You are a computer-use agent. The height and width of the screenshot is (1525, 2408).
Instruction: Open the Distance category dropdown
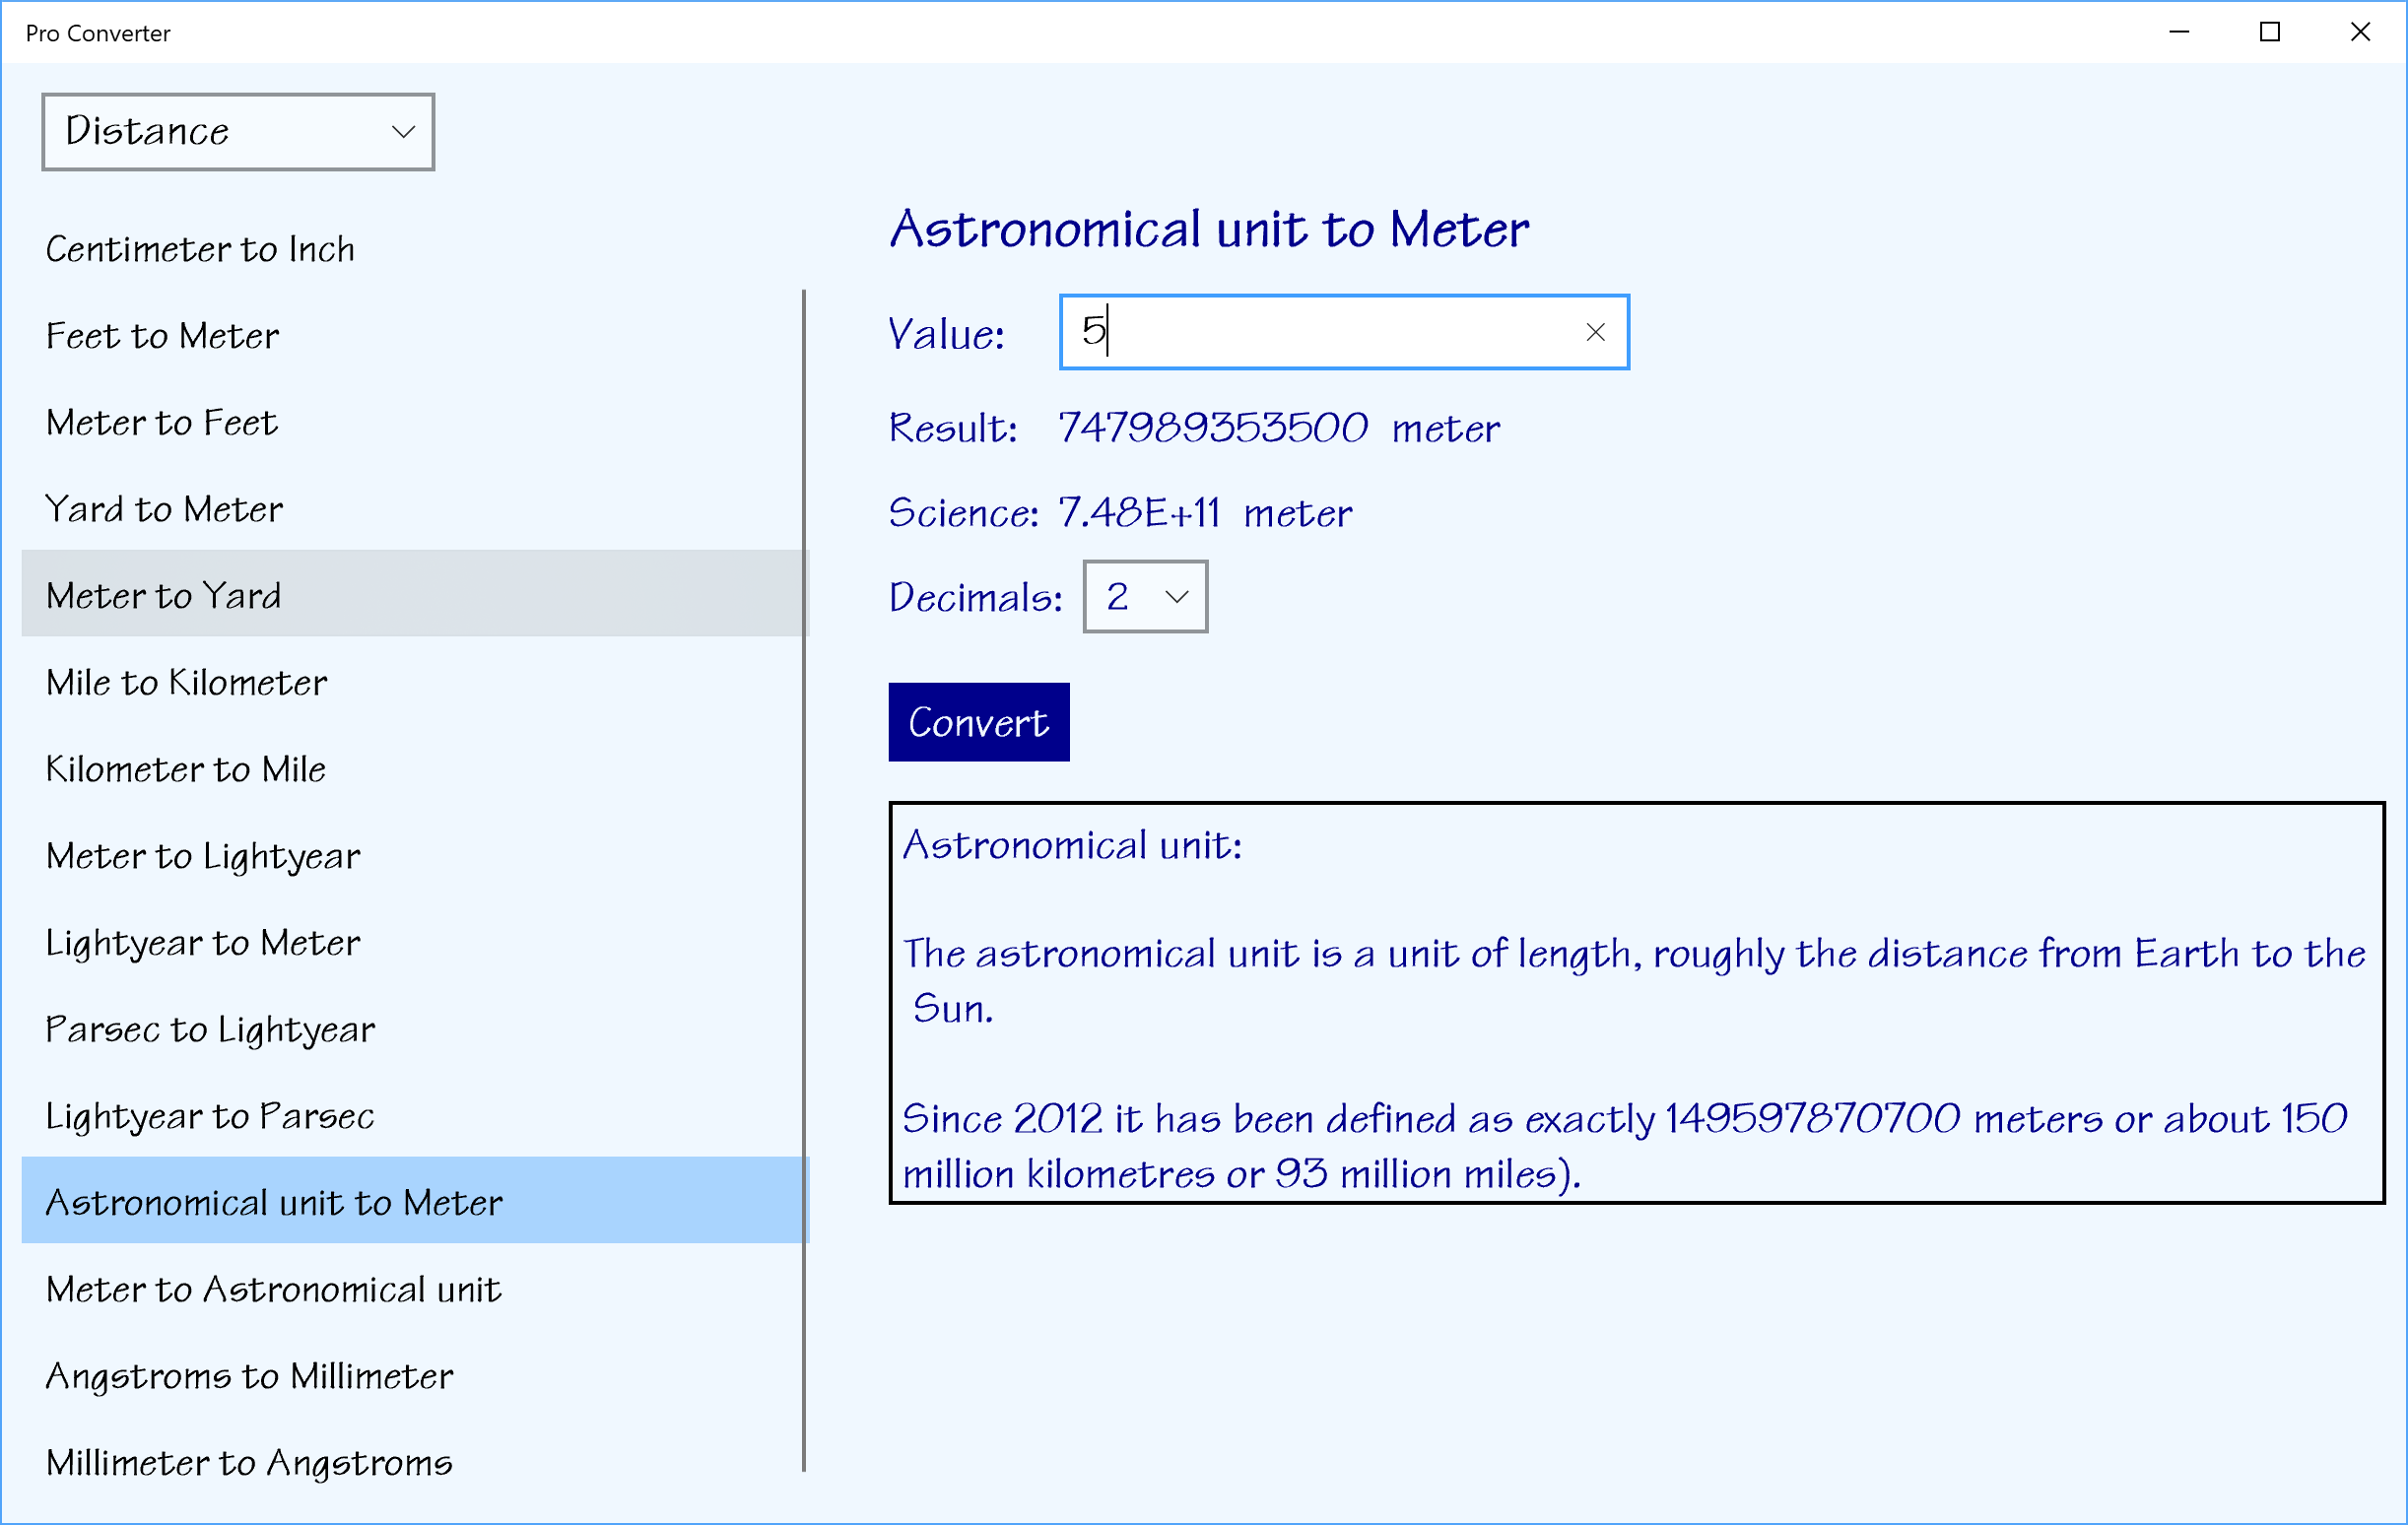238,132
